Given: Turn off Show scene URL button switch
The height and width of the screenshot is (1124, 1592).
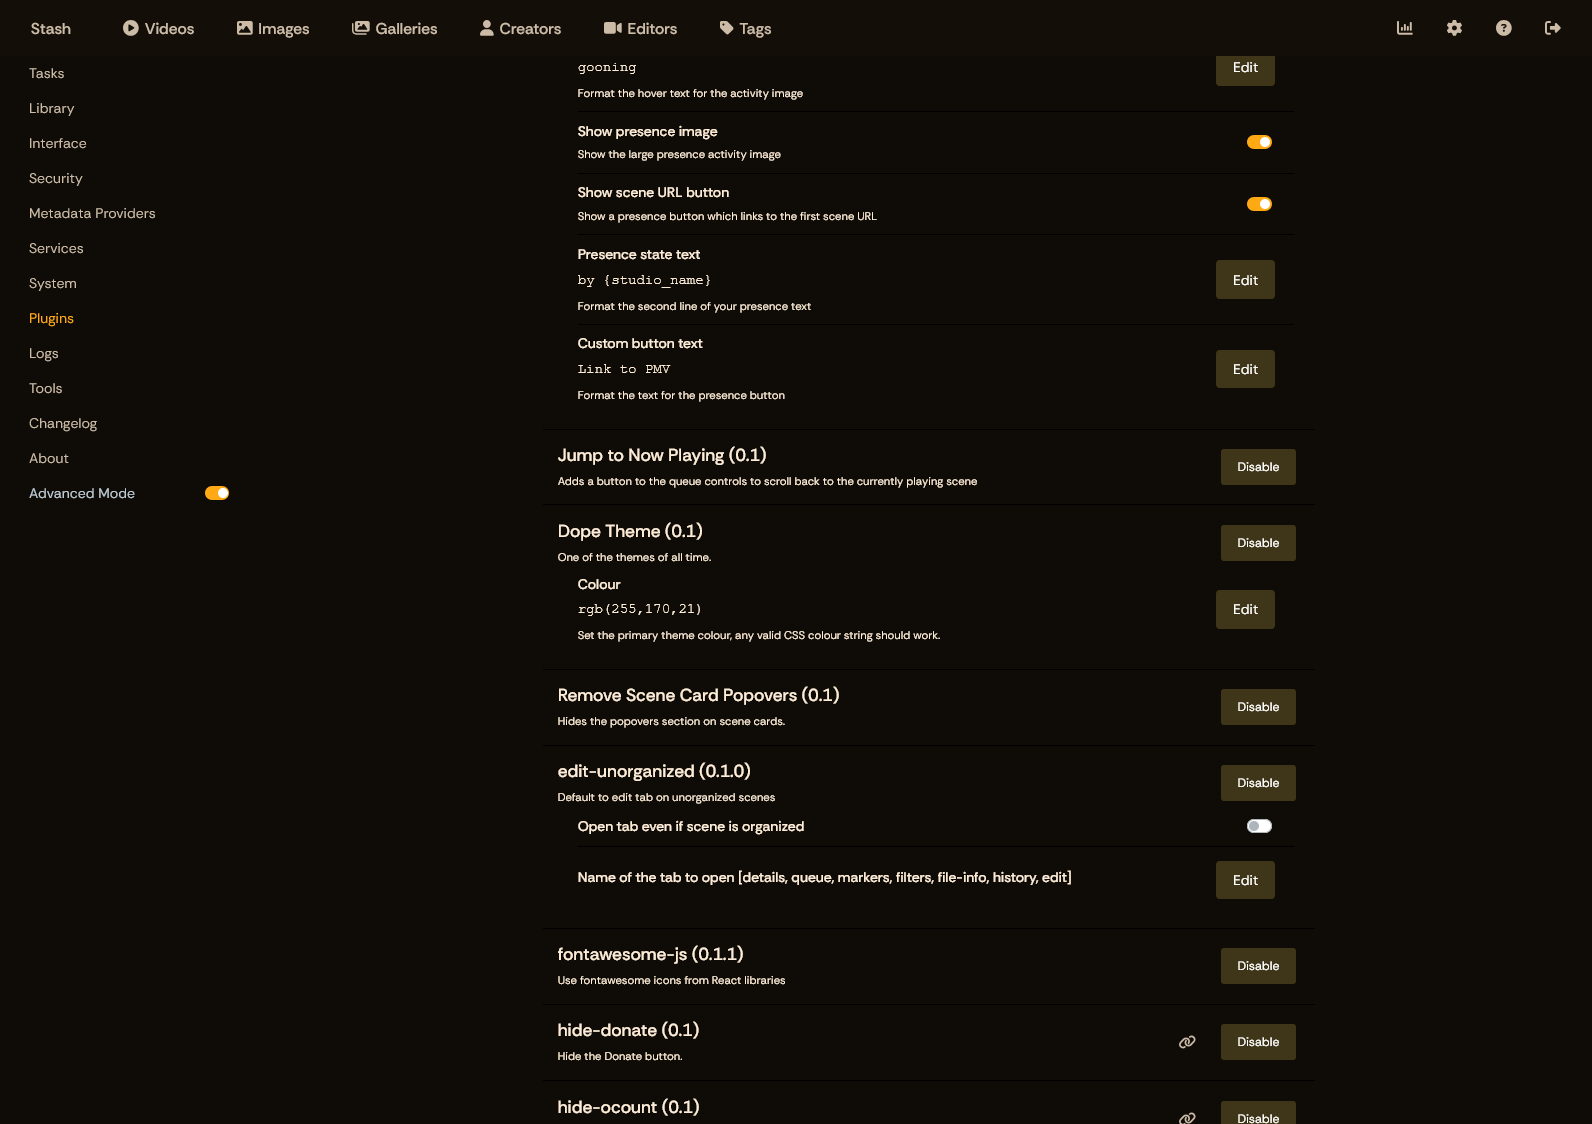Looking at the screenshot, I should point(1259,204).
